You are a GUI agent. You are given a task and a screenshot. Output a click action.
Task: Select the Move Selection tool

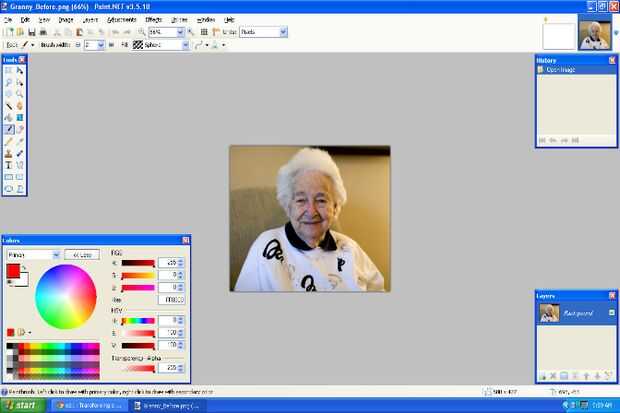(19, 82)
